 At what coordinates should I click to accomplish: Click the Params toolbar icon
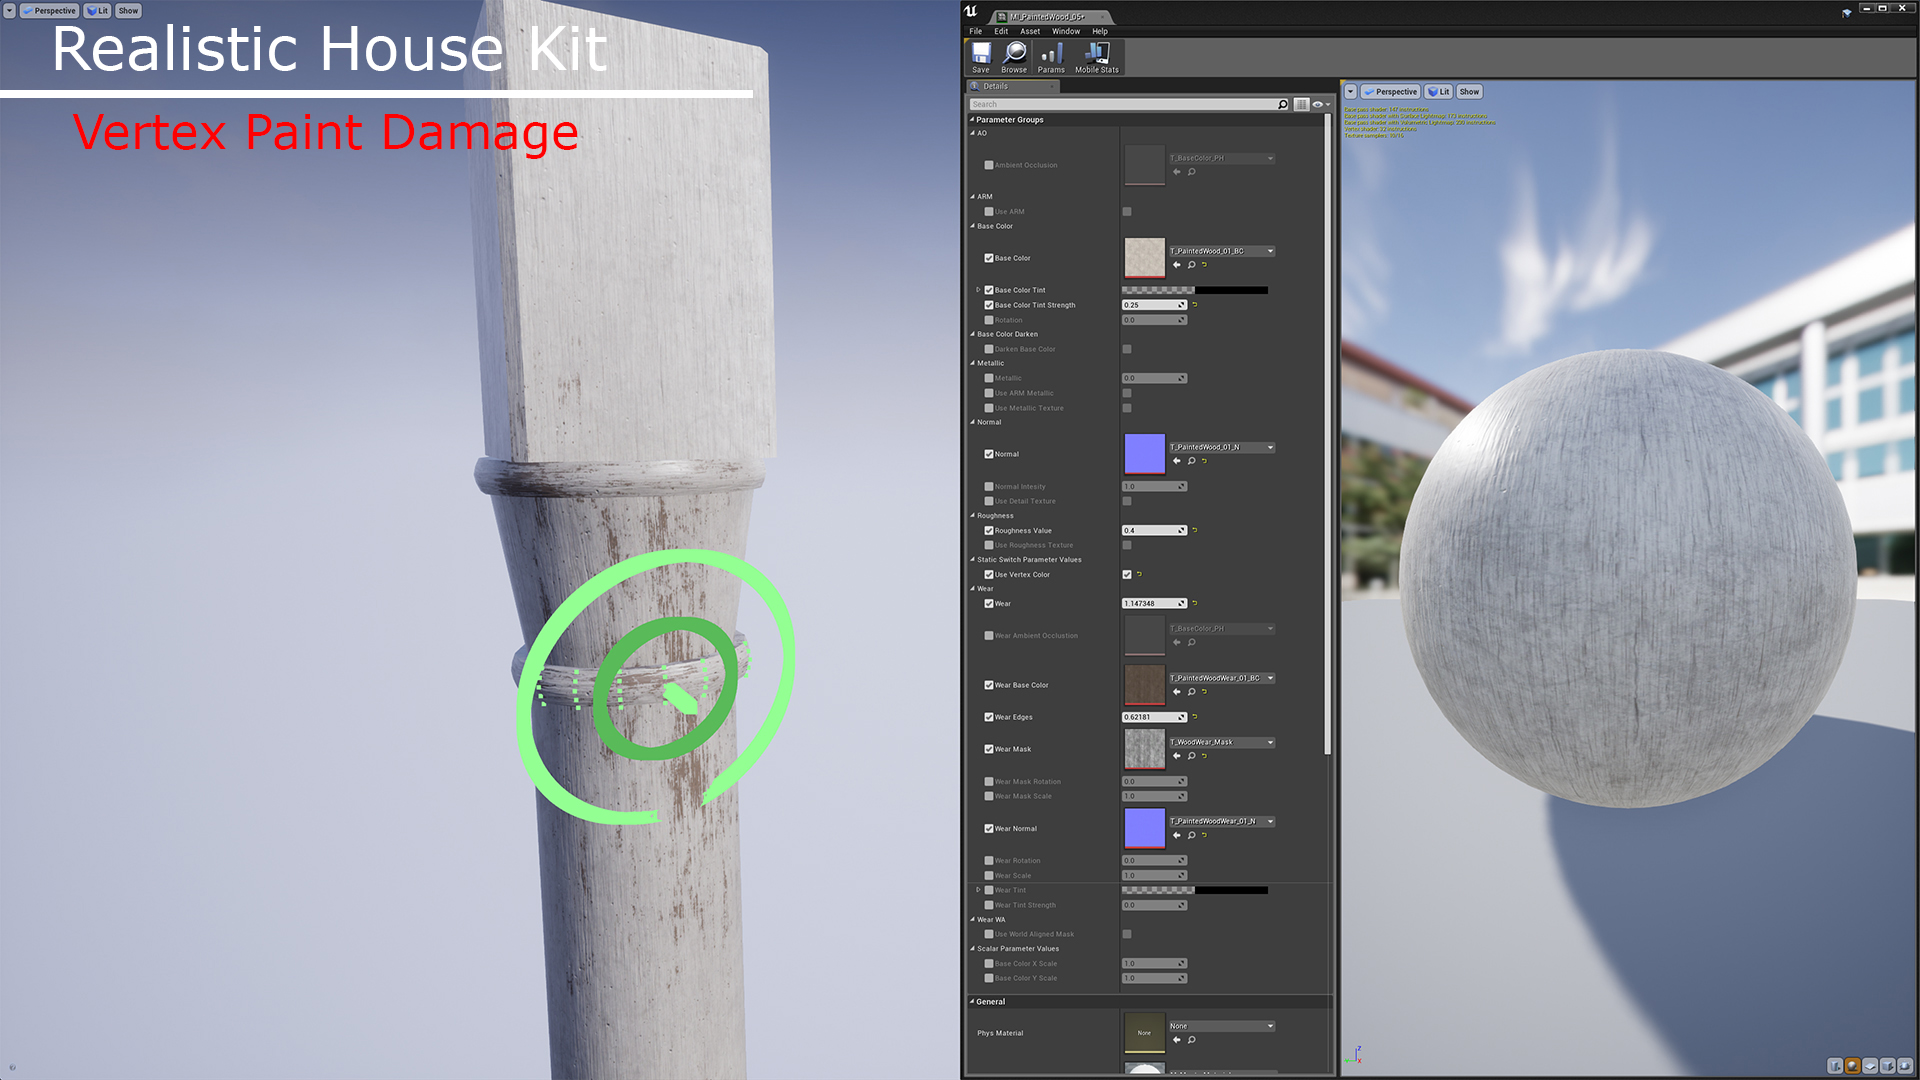point(1050,57)
